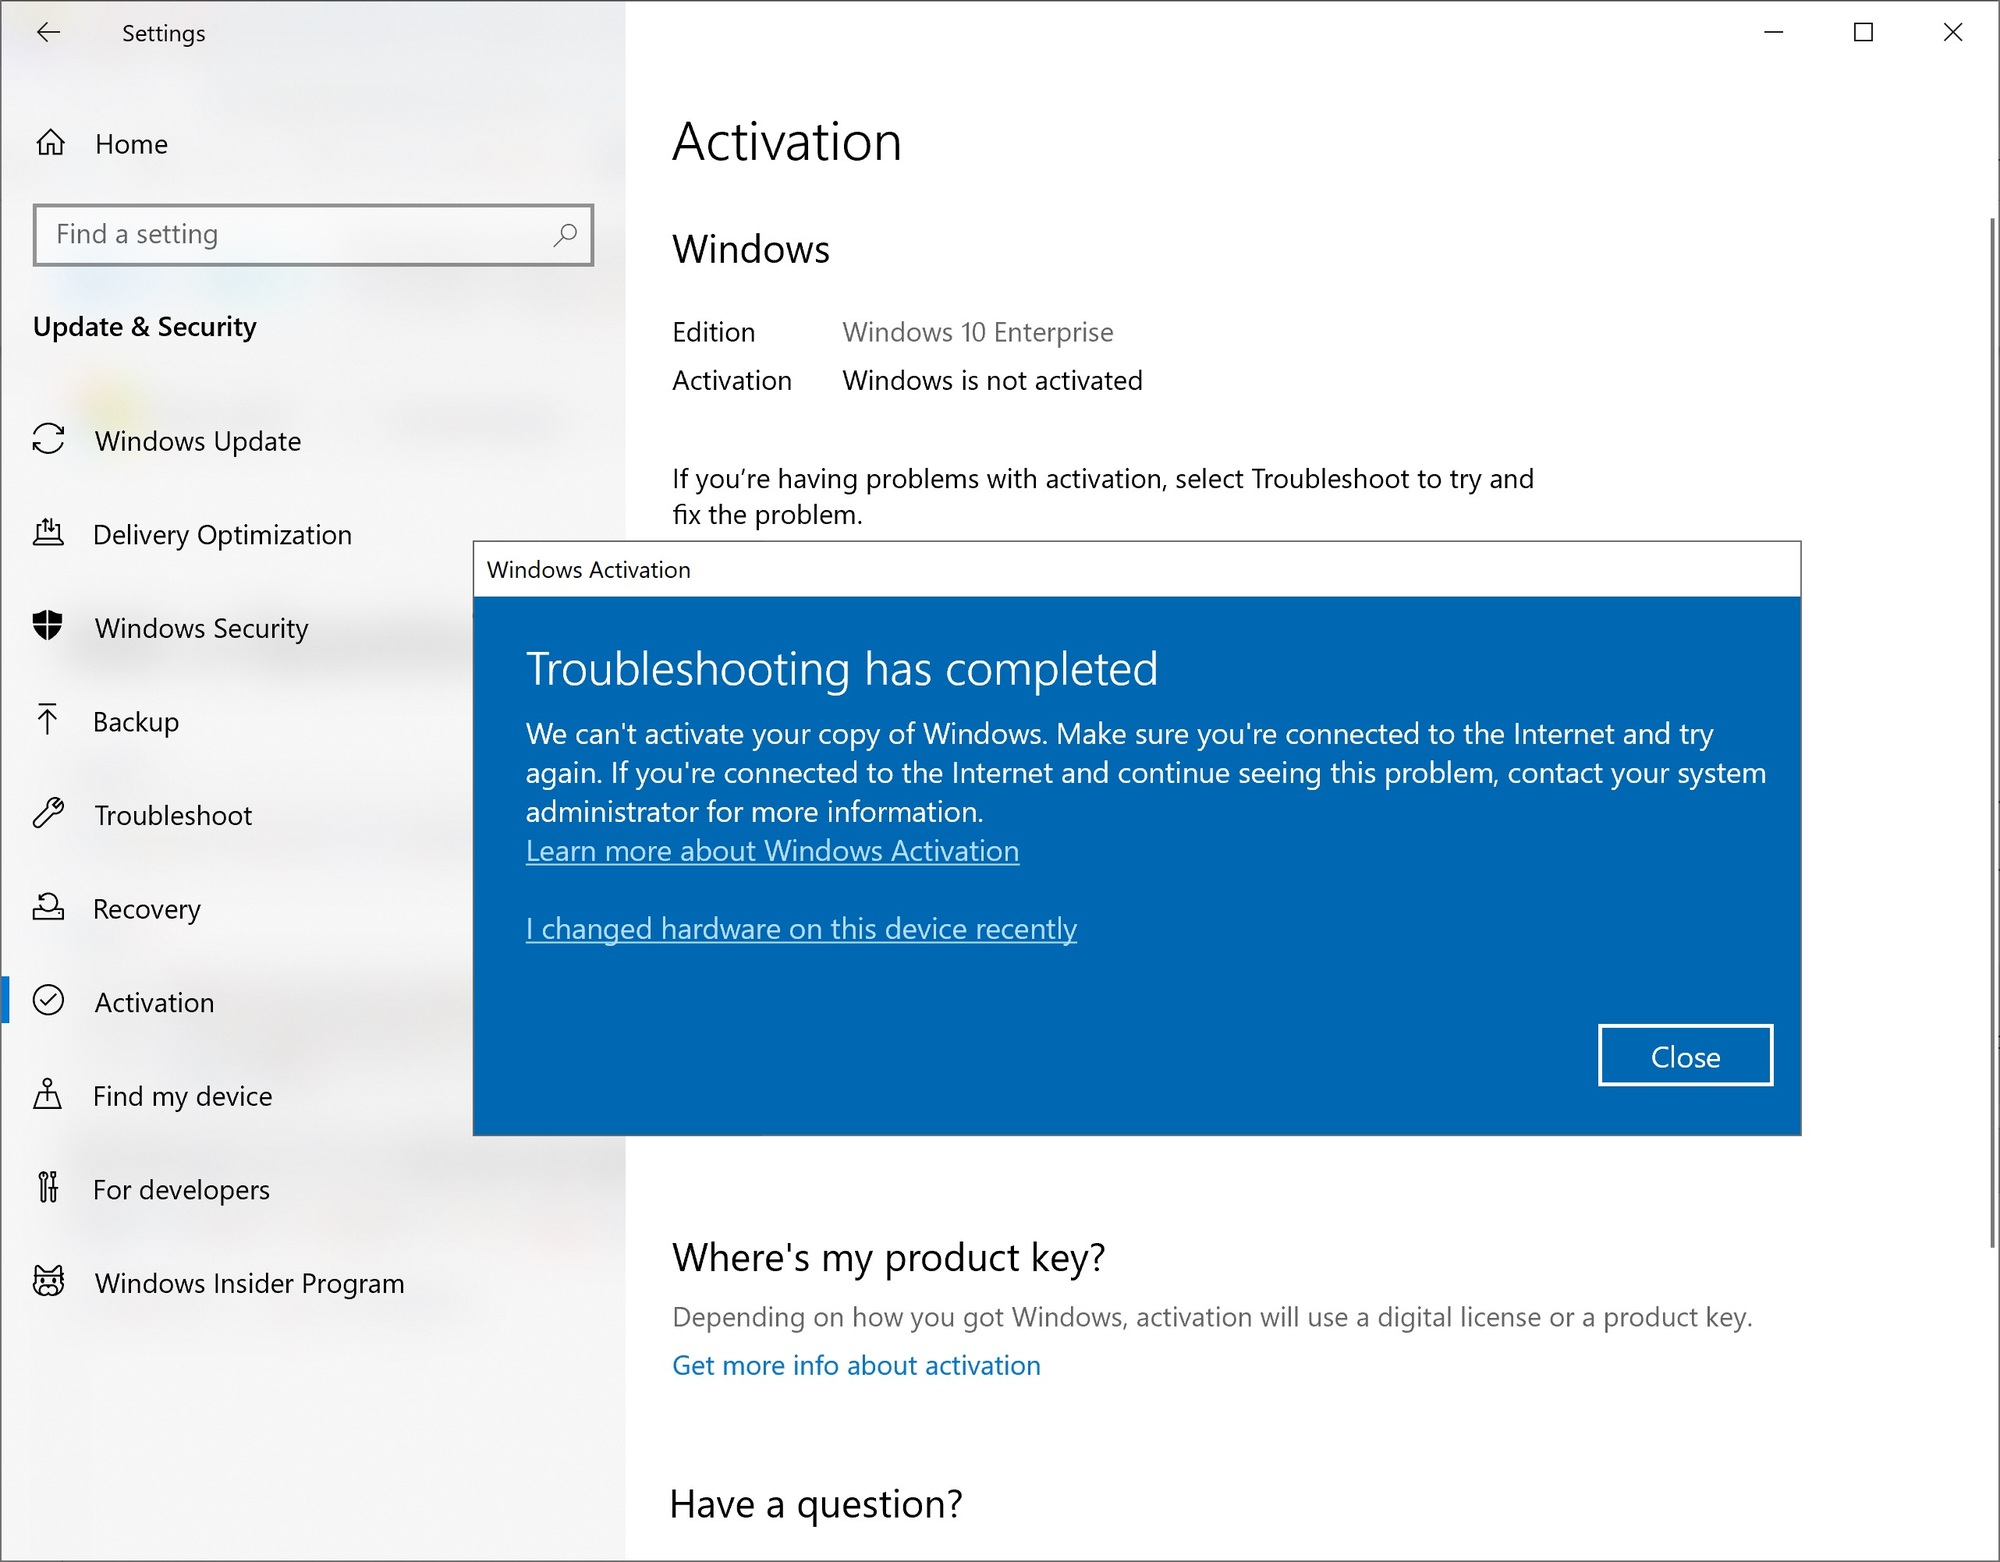Click the Backup arrow icon
The height and width of the screenshot is (1562, 2000).
point(47,720)
